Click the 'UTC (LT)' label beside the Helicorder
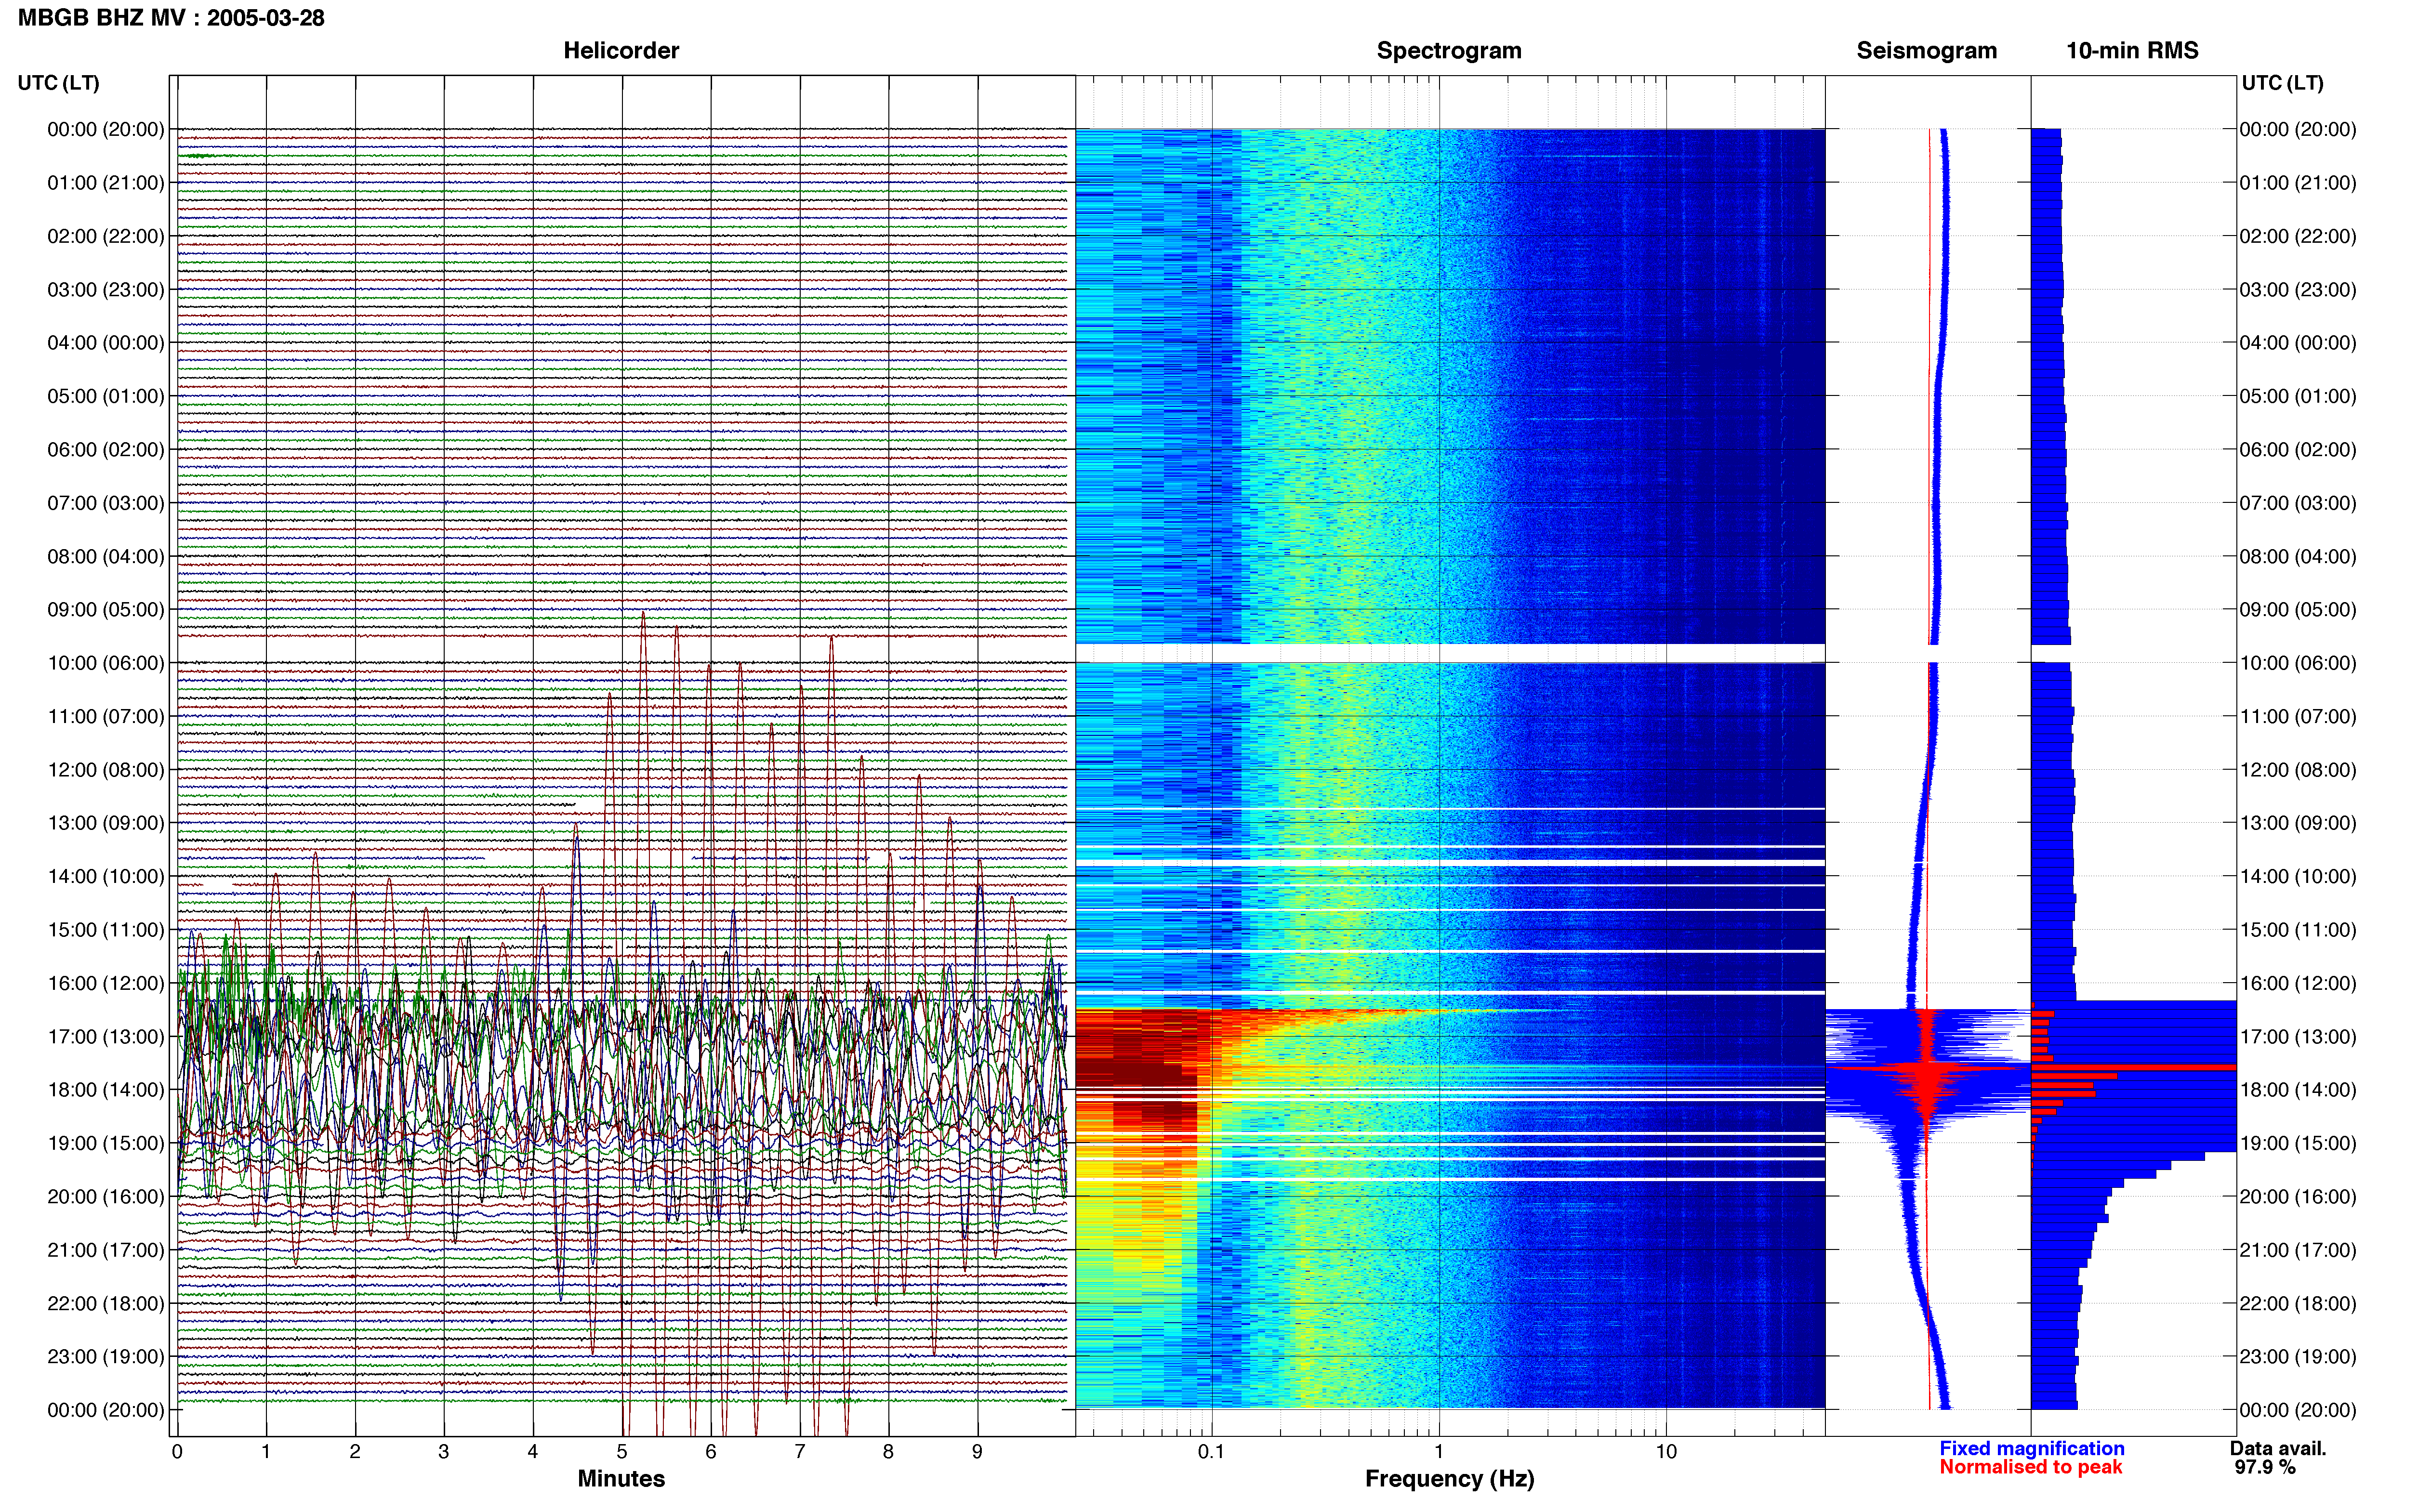This screenshot has height=1512, width=2418. (x=58, y=83)
